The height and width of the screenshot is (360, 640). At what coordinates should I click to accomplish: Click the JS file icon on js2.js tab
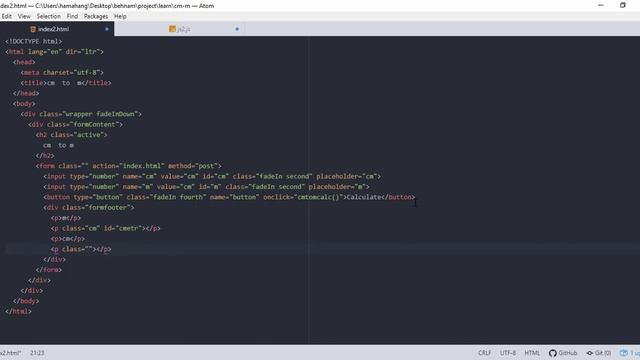click(x=172, y=29)
